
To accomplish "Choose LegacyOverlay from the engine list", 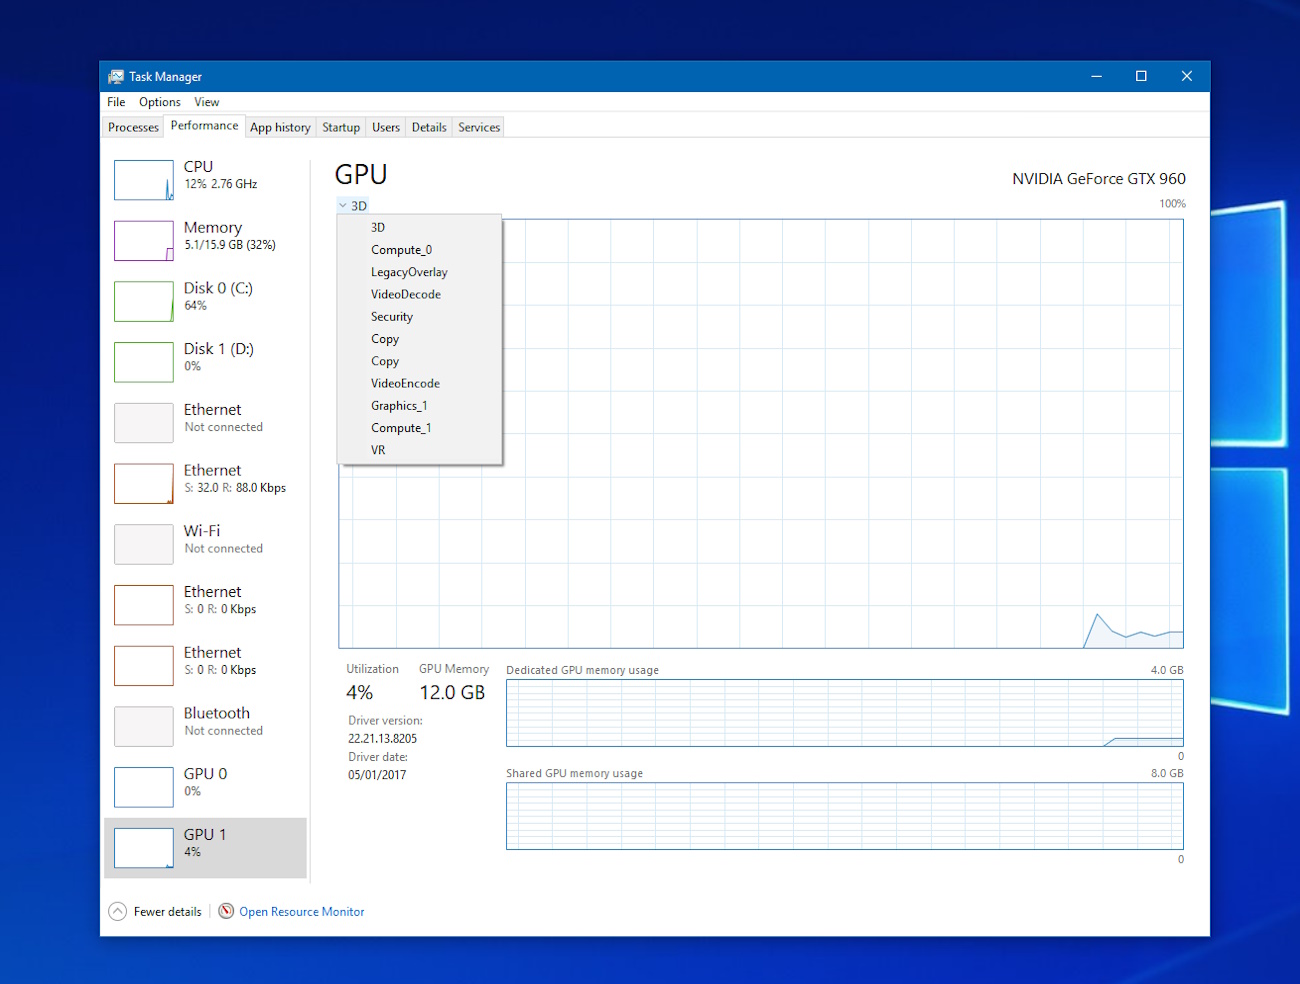I will click(x=420, y=272).
